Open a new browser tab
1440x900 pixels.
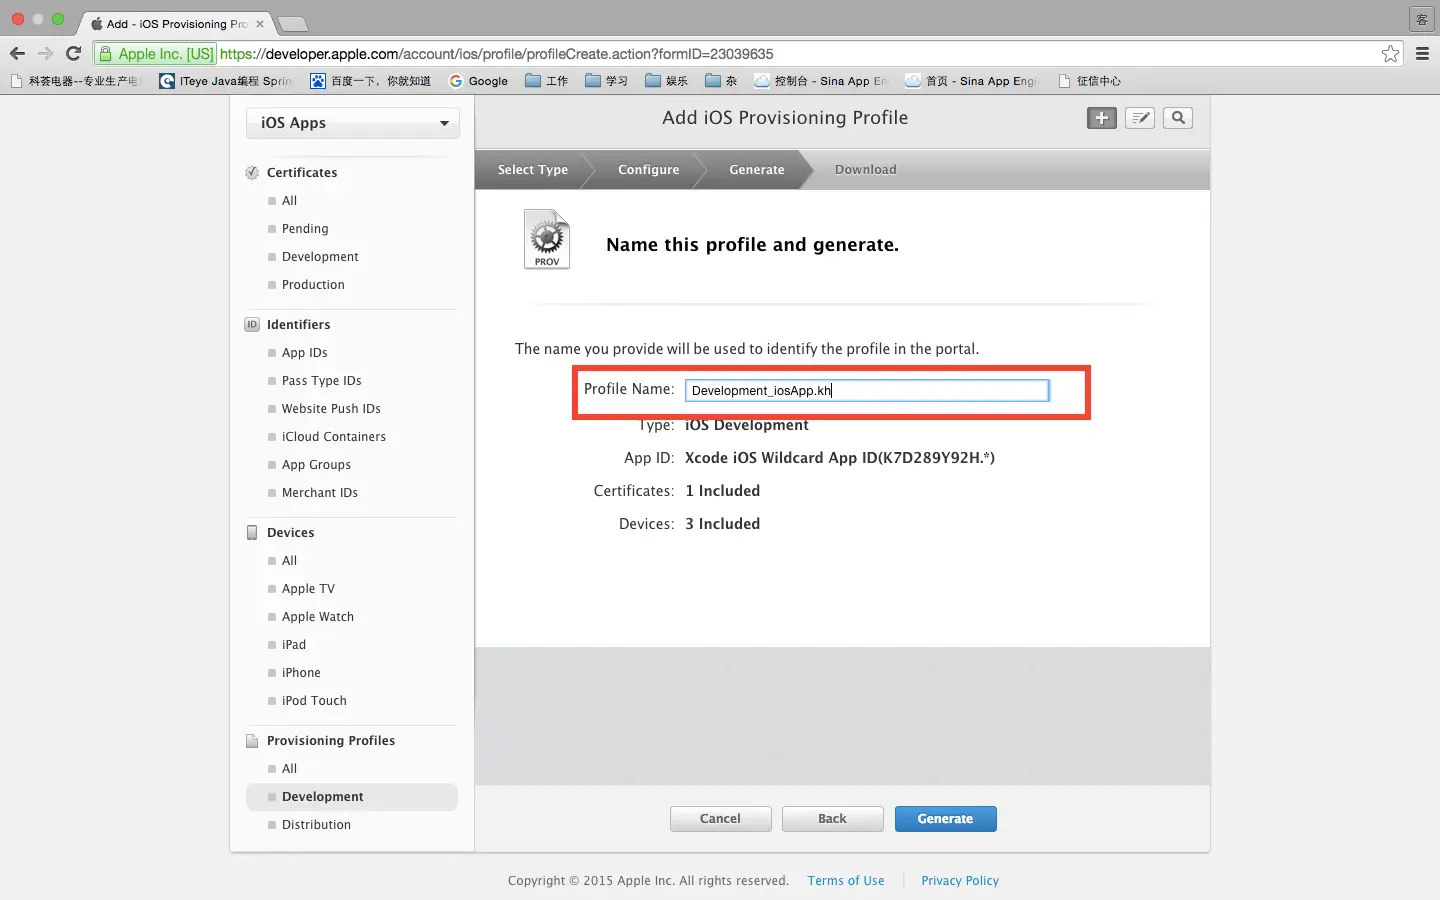click(292, 24)
